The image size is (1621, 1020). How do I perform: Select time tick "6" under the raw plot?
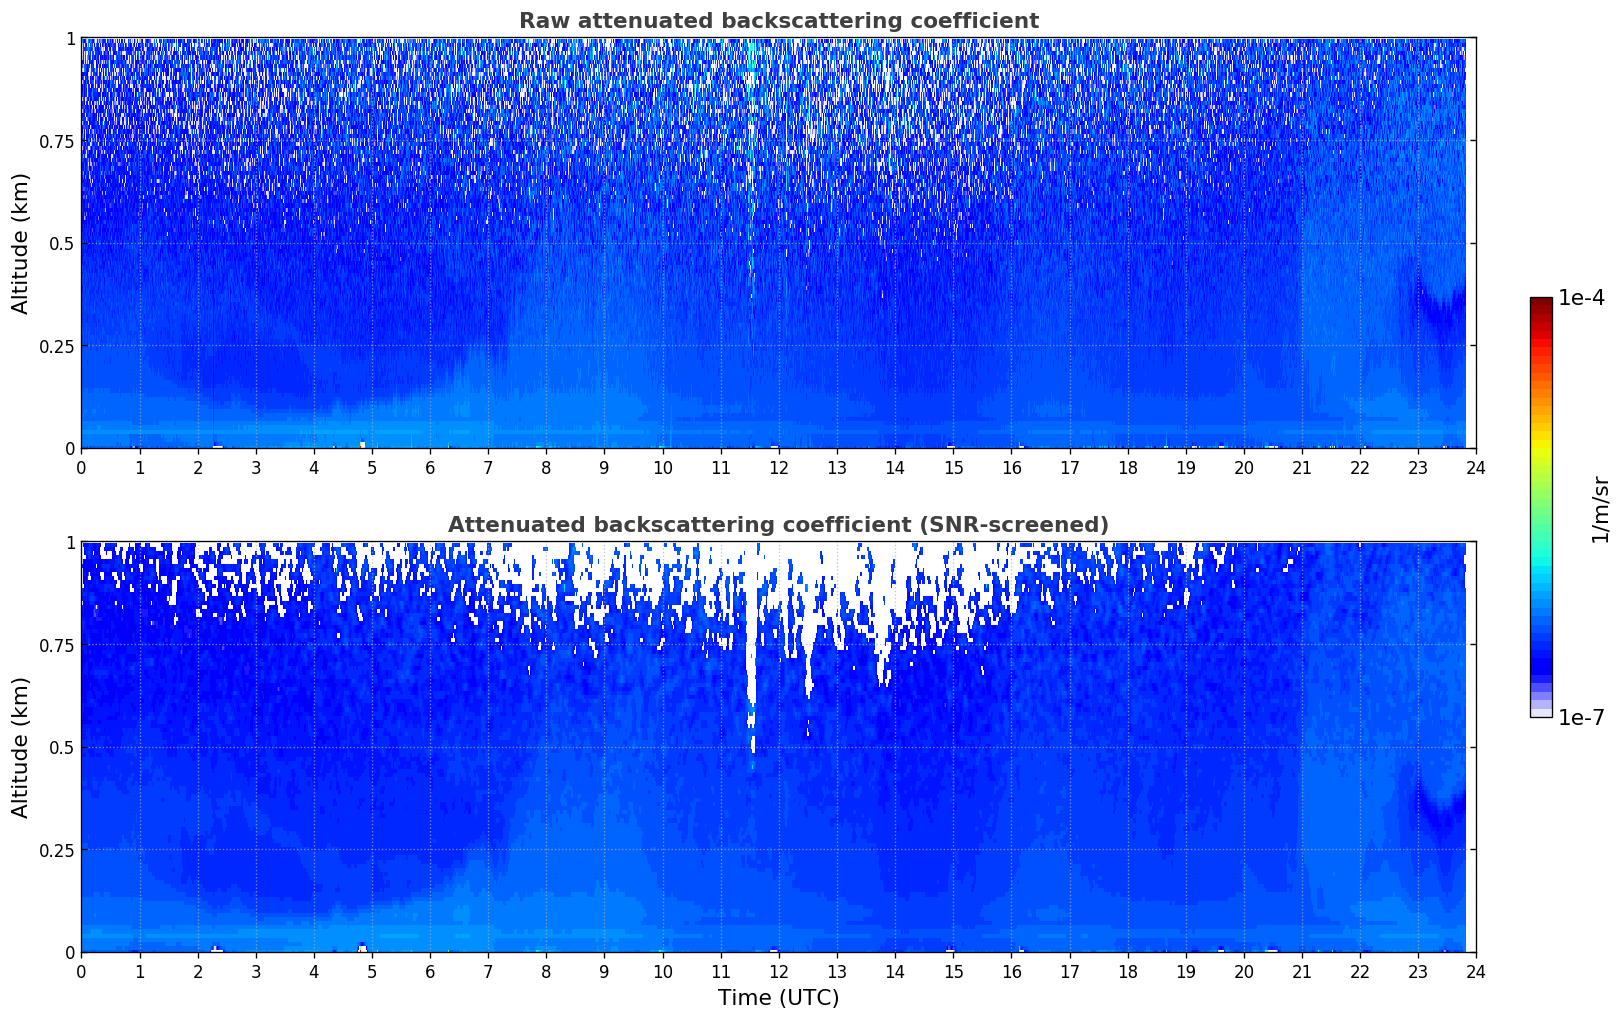(x=430, y=467)
